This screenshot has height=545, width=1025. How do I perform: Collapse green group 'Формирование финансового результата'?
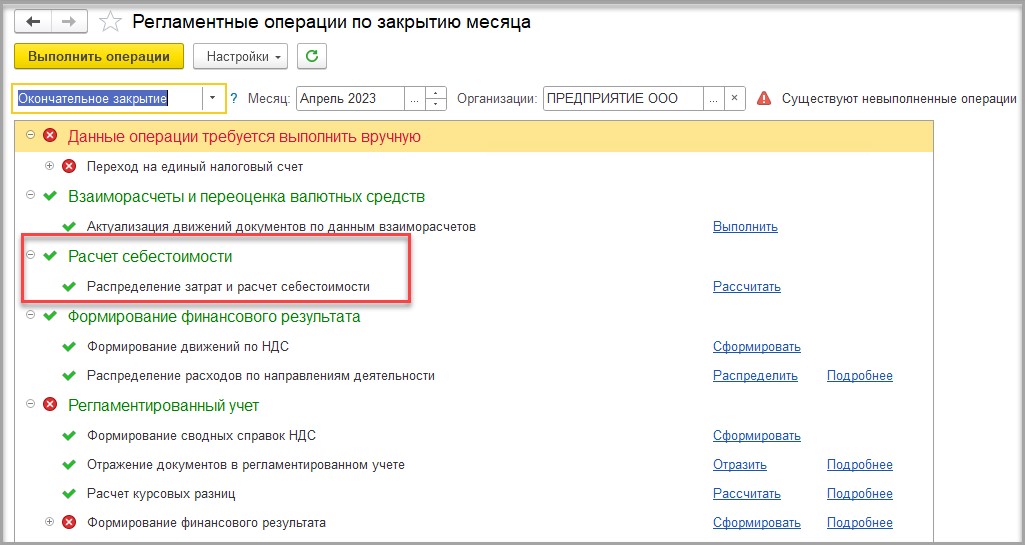click(30, 315)
